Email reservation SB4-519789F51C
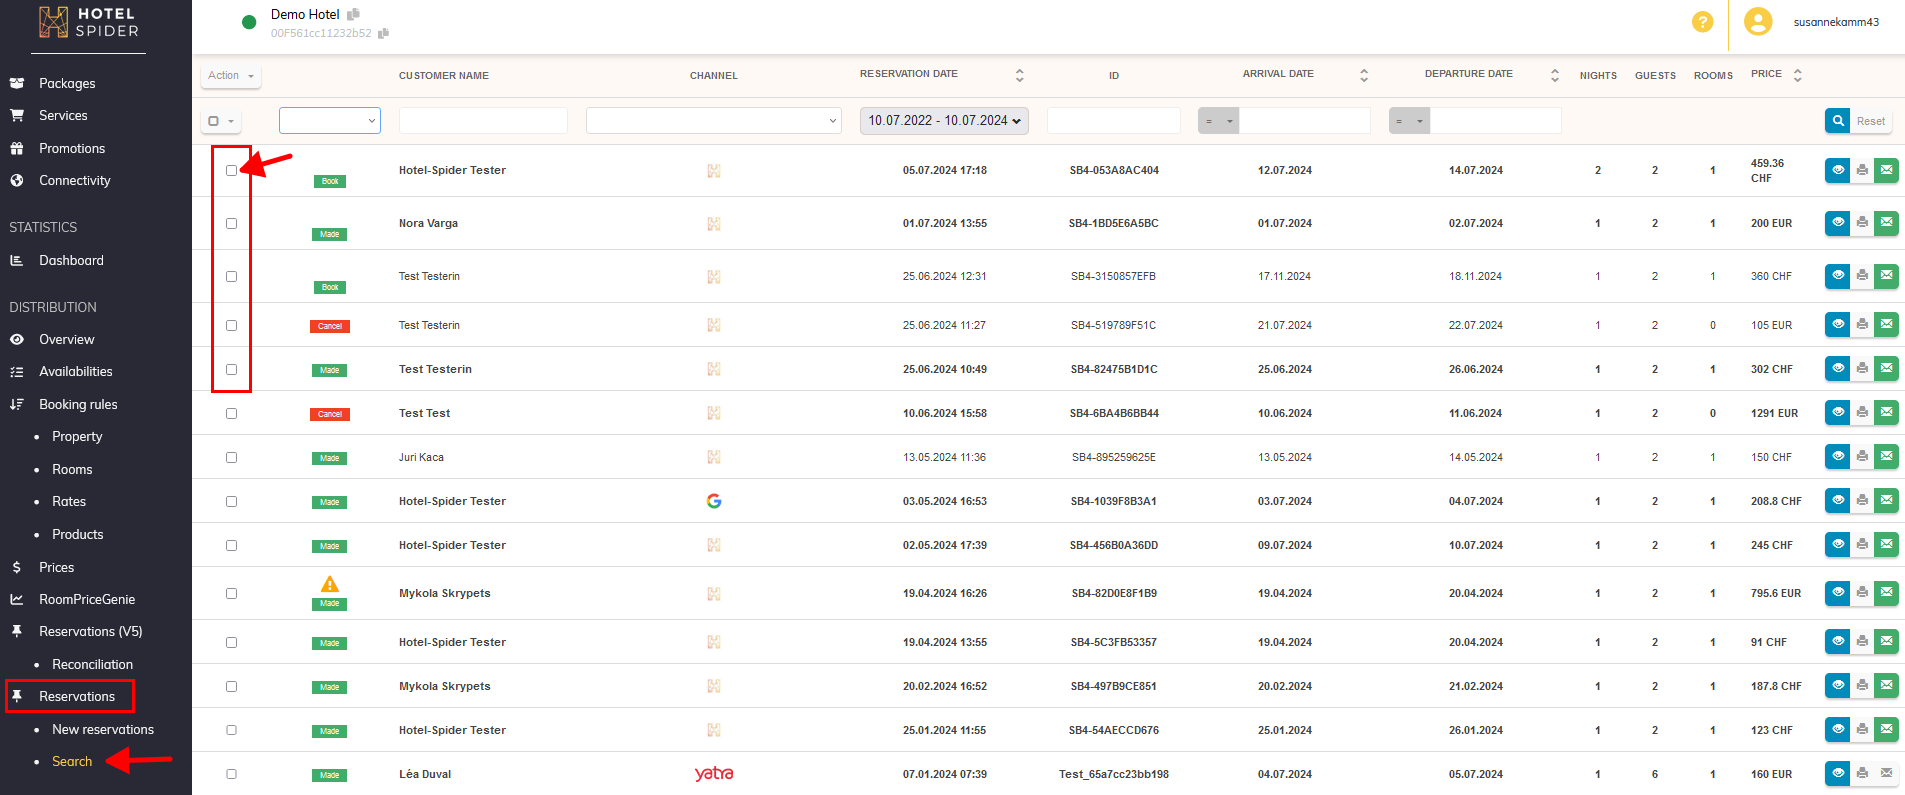This screenshot has height=795, width=1905. [x=1886, y=325]
